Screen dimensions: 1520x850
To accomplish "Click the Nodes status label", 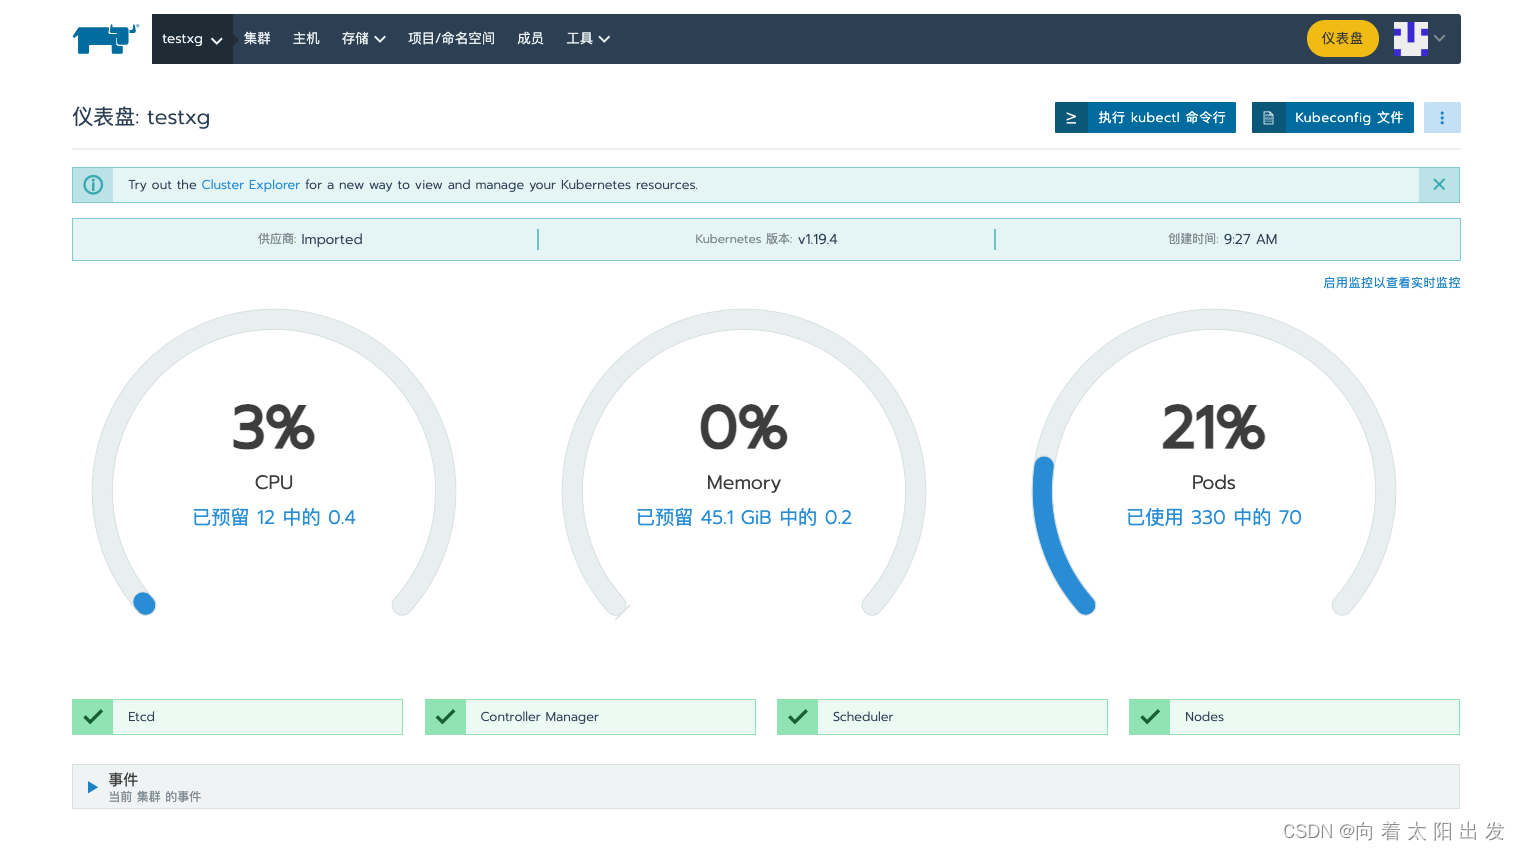I will click(x=1204, y=717).
